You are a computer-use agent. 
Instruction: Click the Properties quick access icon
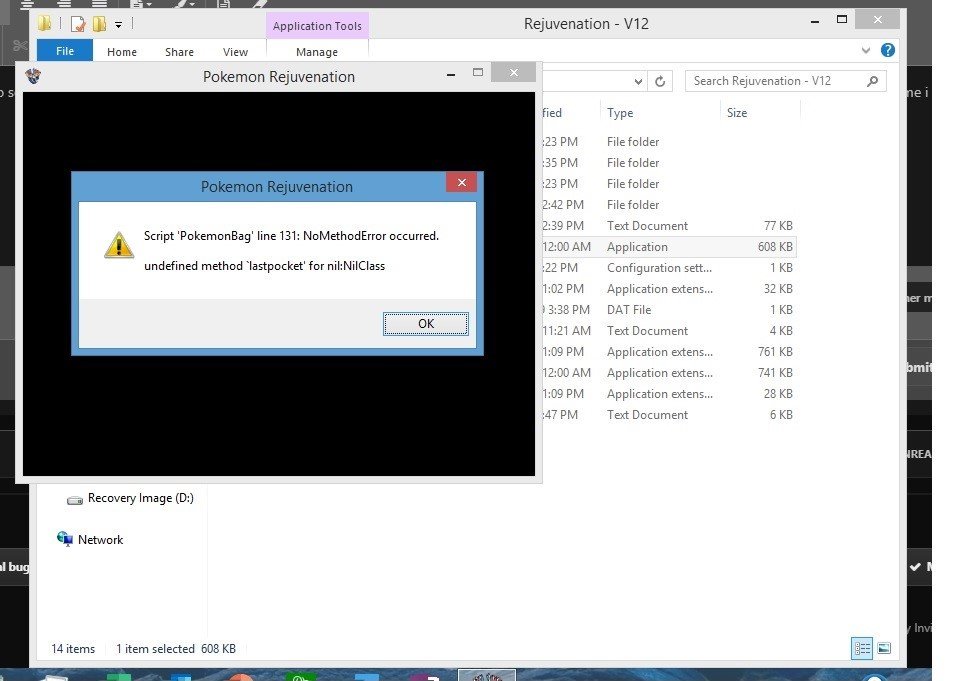[78, 24]
